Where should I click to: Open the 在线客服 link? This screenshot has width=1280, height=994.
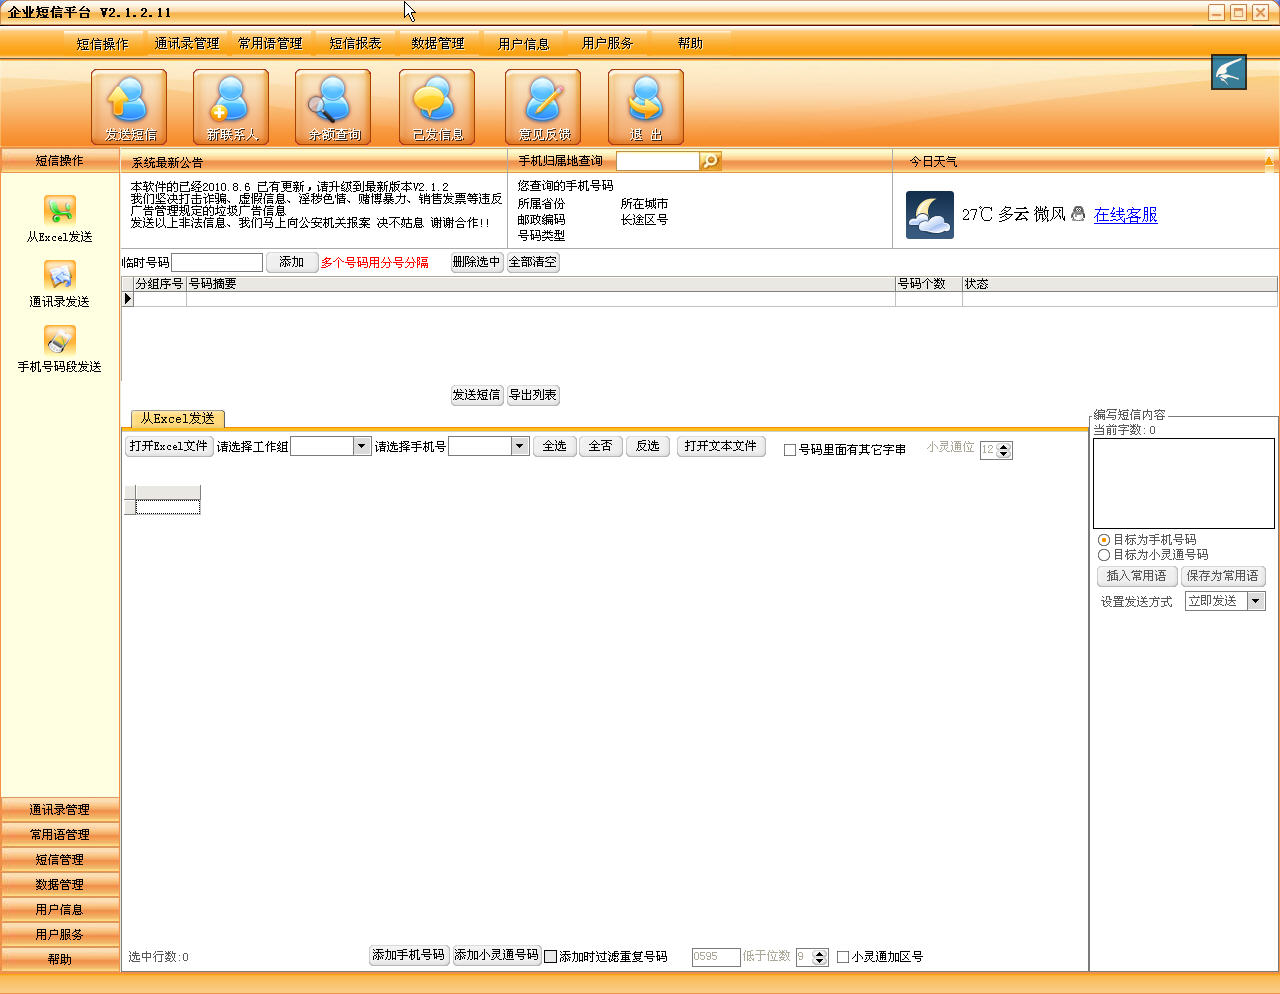tap(1126, 215)
